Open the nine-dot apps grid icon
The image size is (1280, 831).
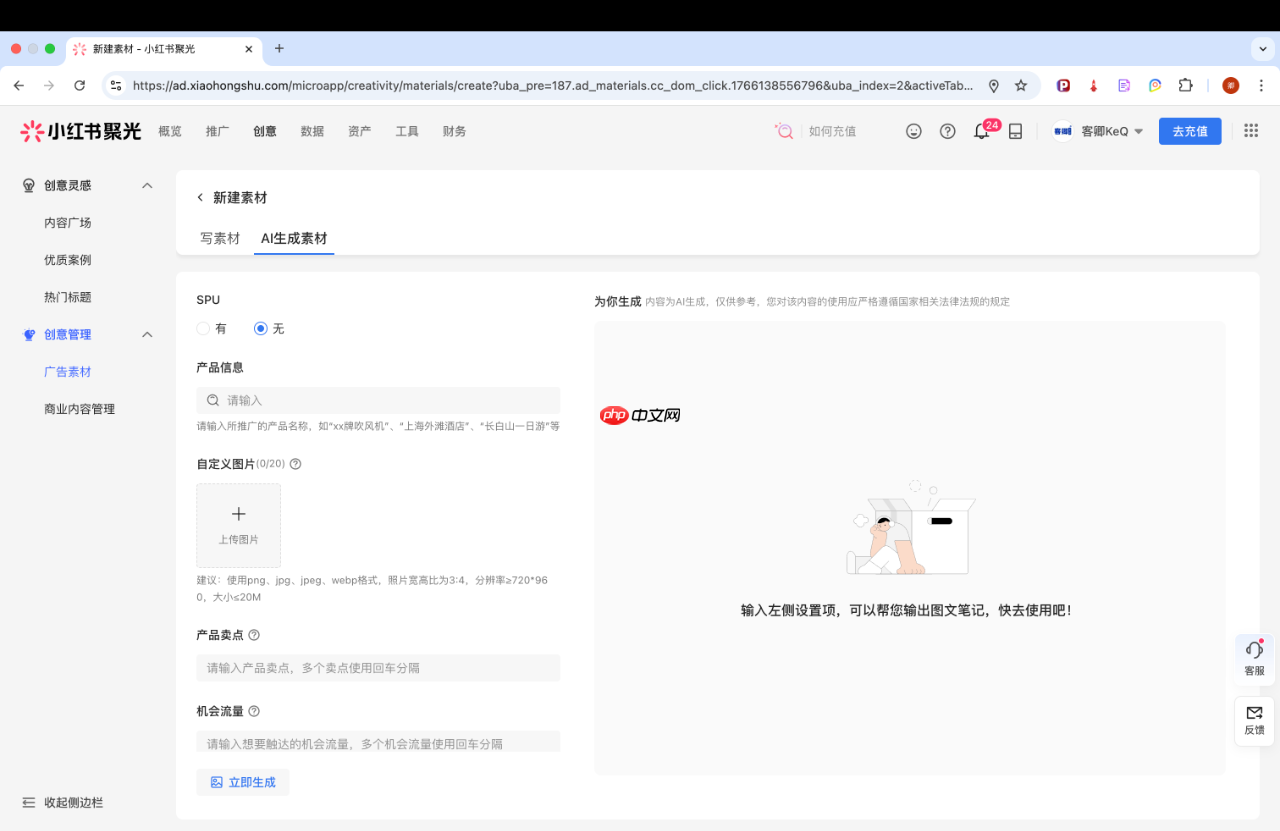click(x=1251, y=131)
